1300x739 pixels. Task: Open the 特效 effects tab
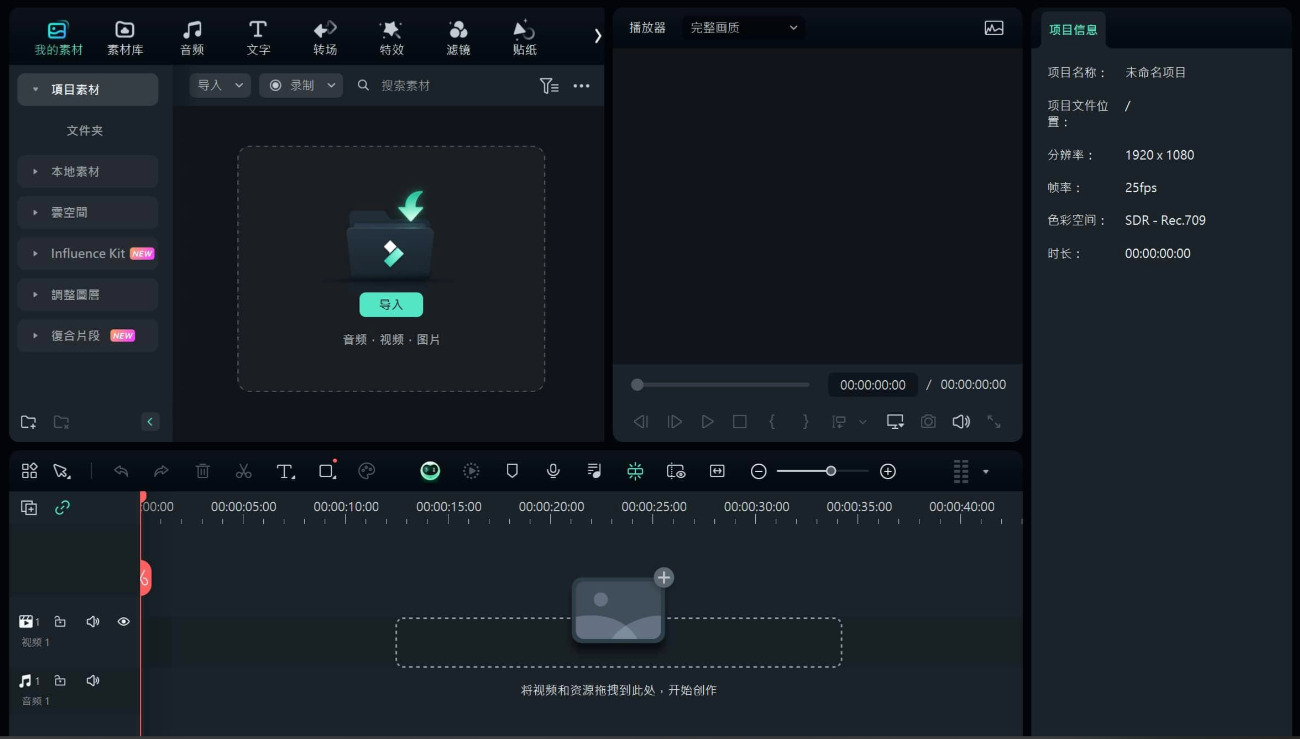[x=391, y=38]
